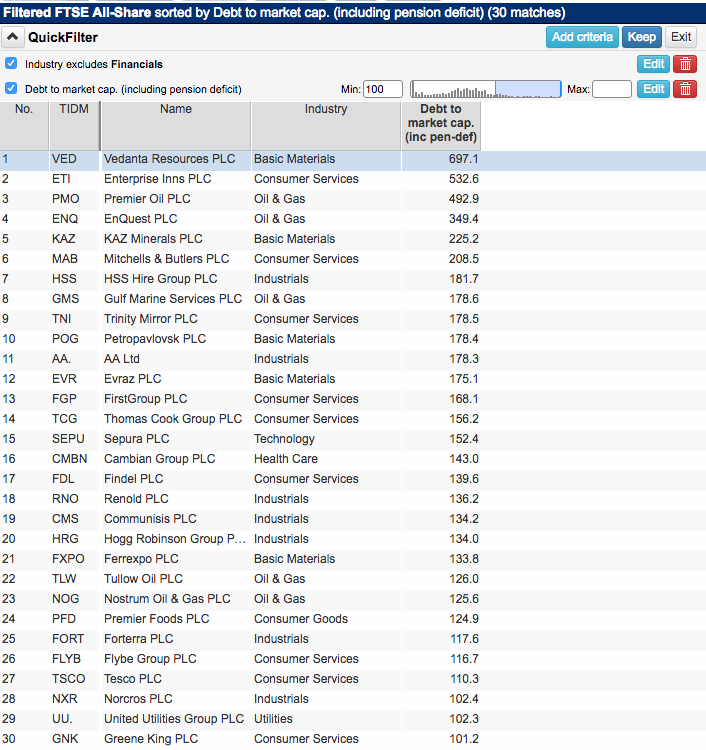This screenshot has width=706, height=750.
Task: Sort by Debt to market cap header
Action: coord(441,126)
